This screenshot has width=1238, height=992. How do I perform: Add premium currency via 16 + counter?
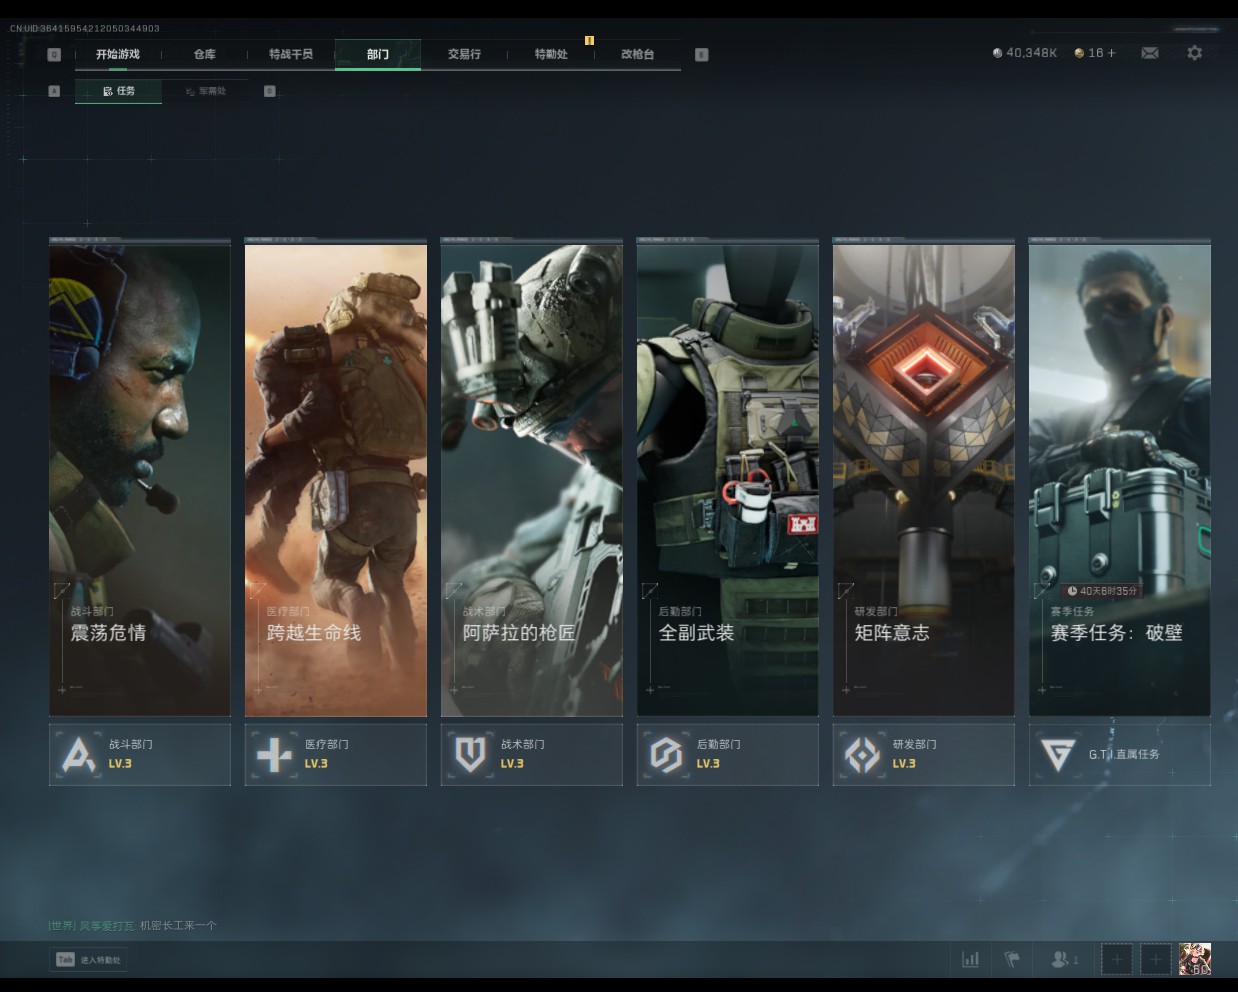point(1094,53)
